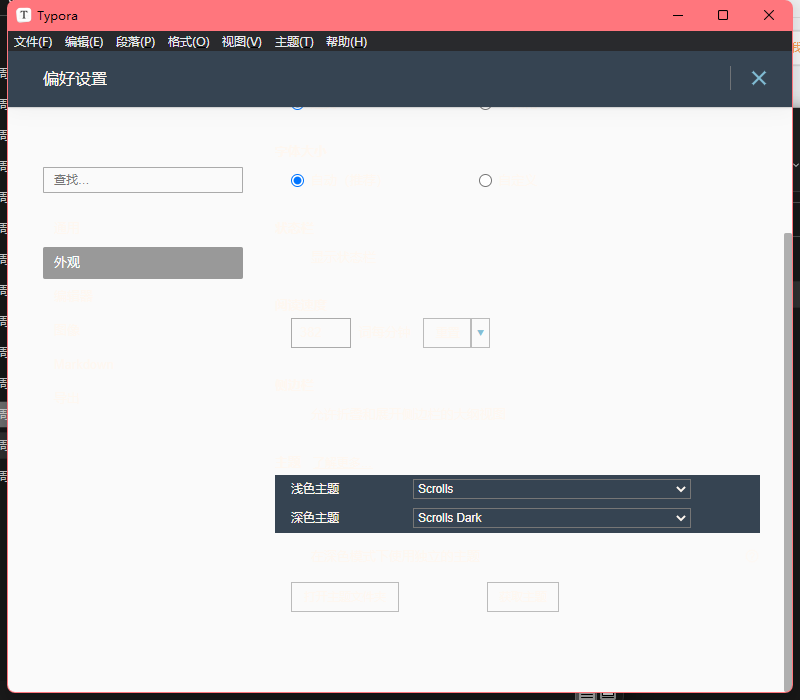Close the 偏好设置 preferences panel
800x700 pixels.
click(759, 78)
